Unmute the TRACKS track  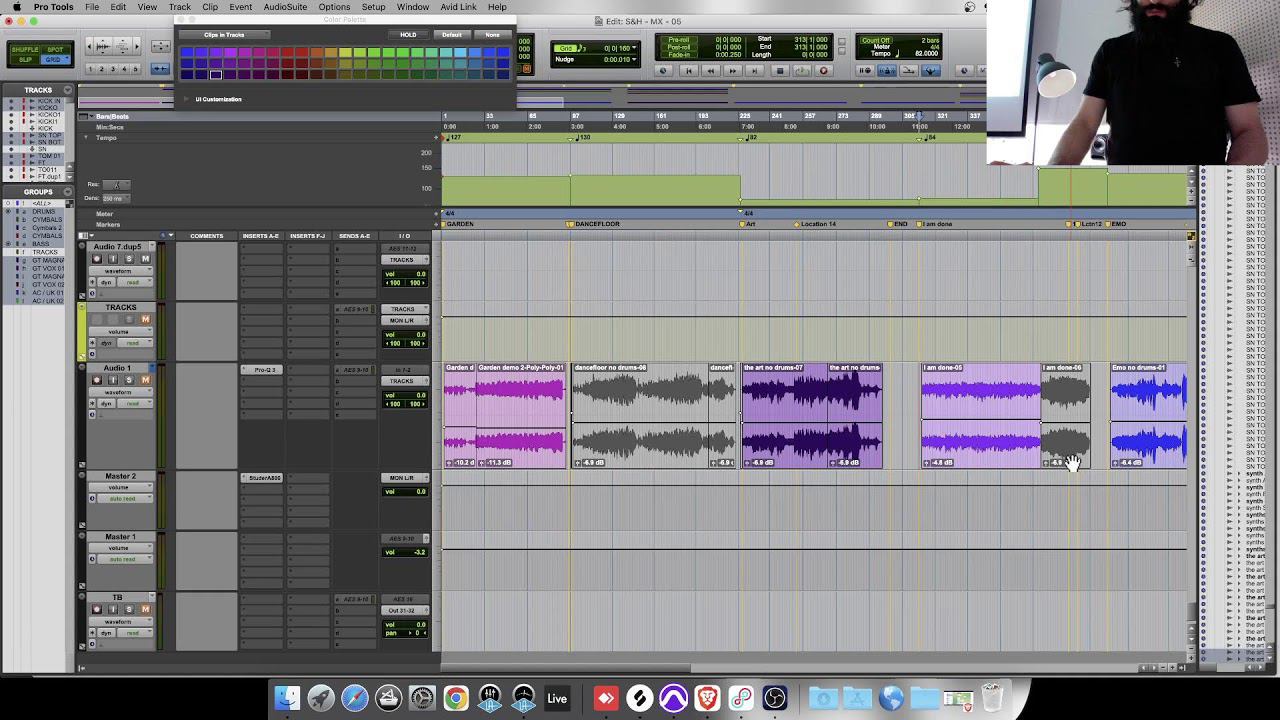[145, 320]
